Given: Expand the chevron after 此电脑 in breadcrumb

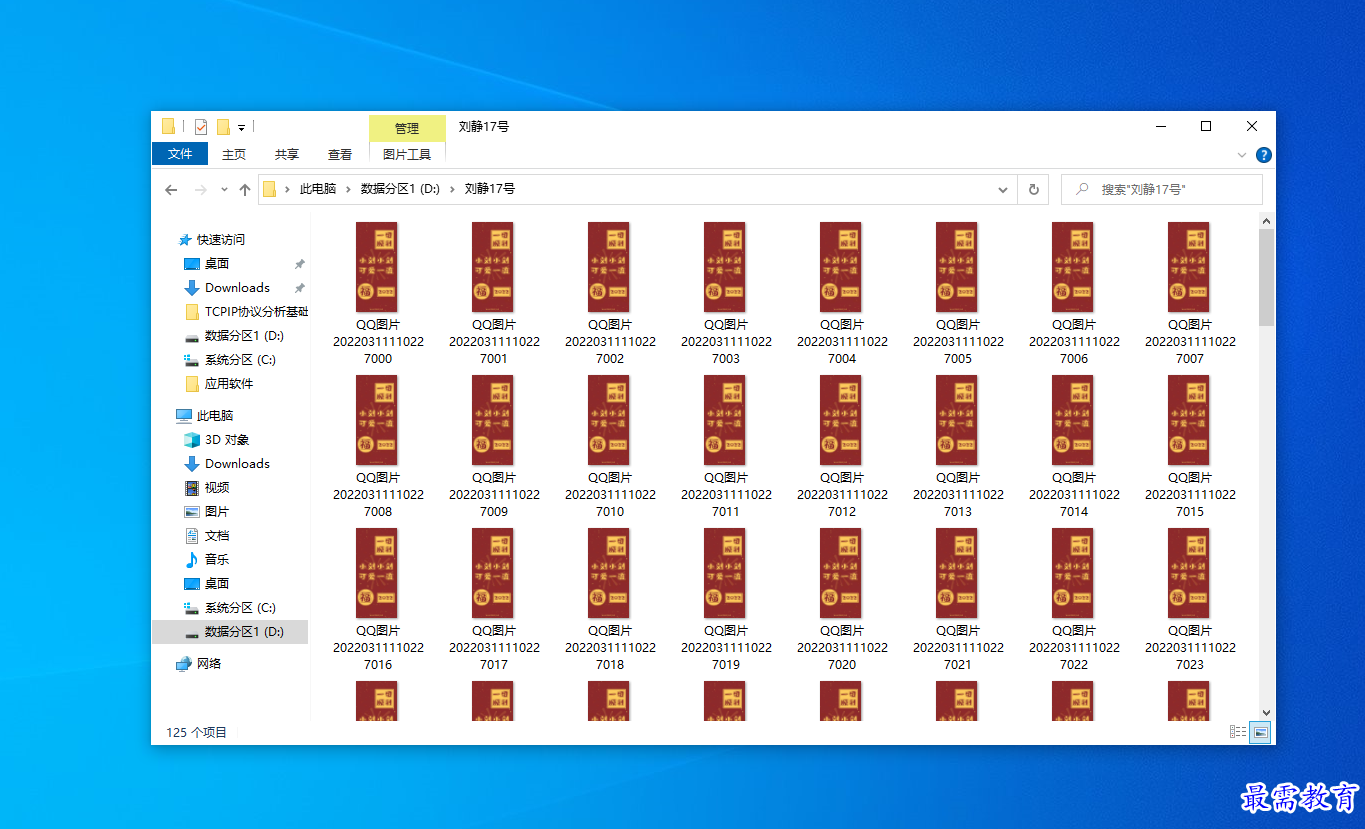Looking at the screenshot, I should point(349,189).
